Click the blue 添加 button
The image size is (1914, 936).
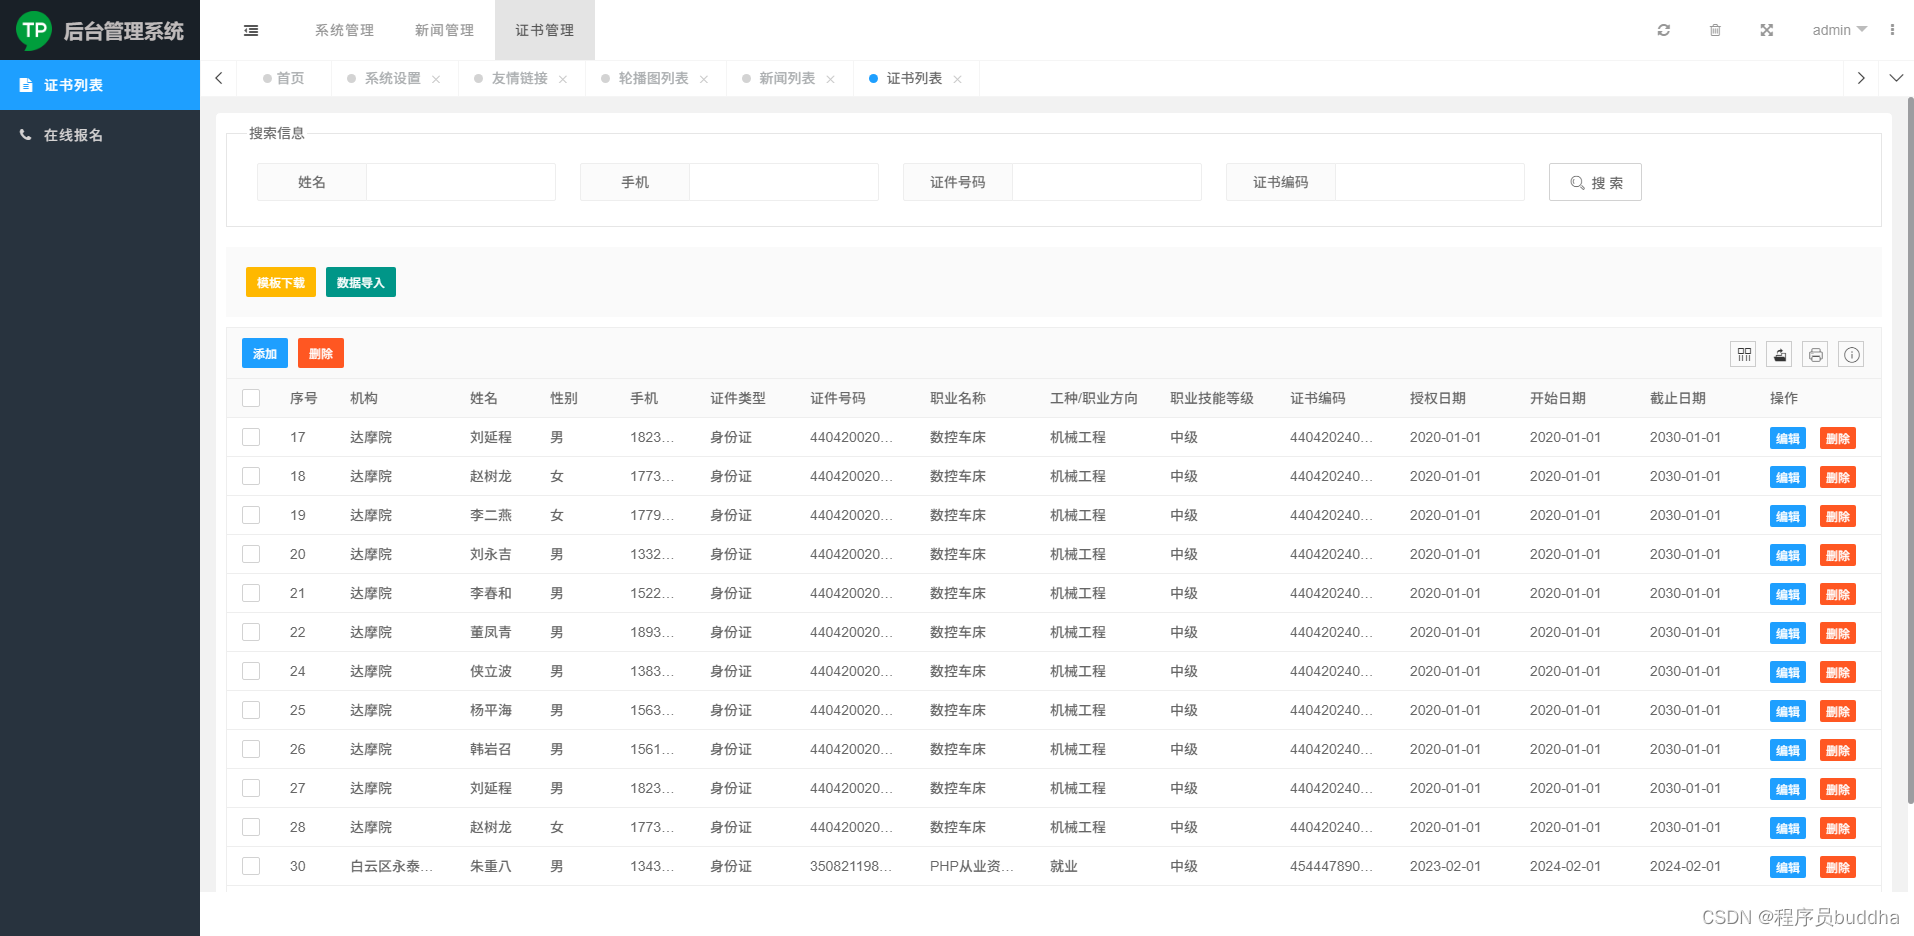coord(265,353)
